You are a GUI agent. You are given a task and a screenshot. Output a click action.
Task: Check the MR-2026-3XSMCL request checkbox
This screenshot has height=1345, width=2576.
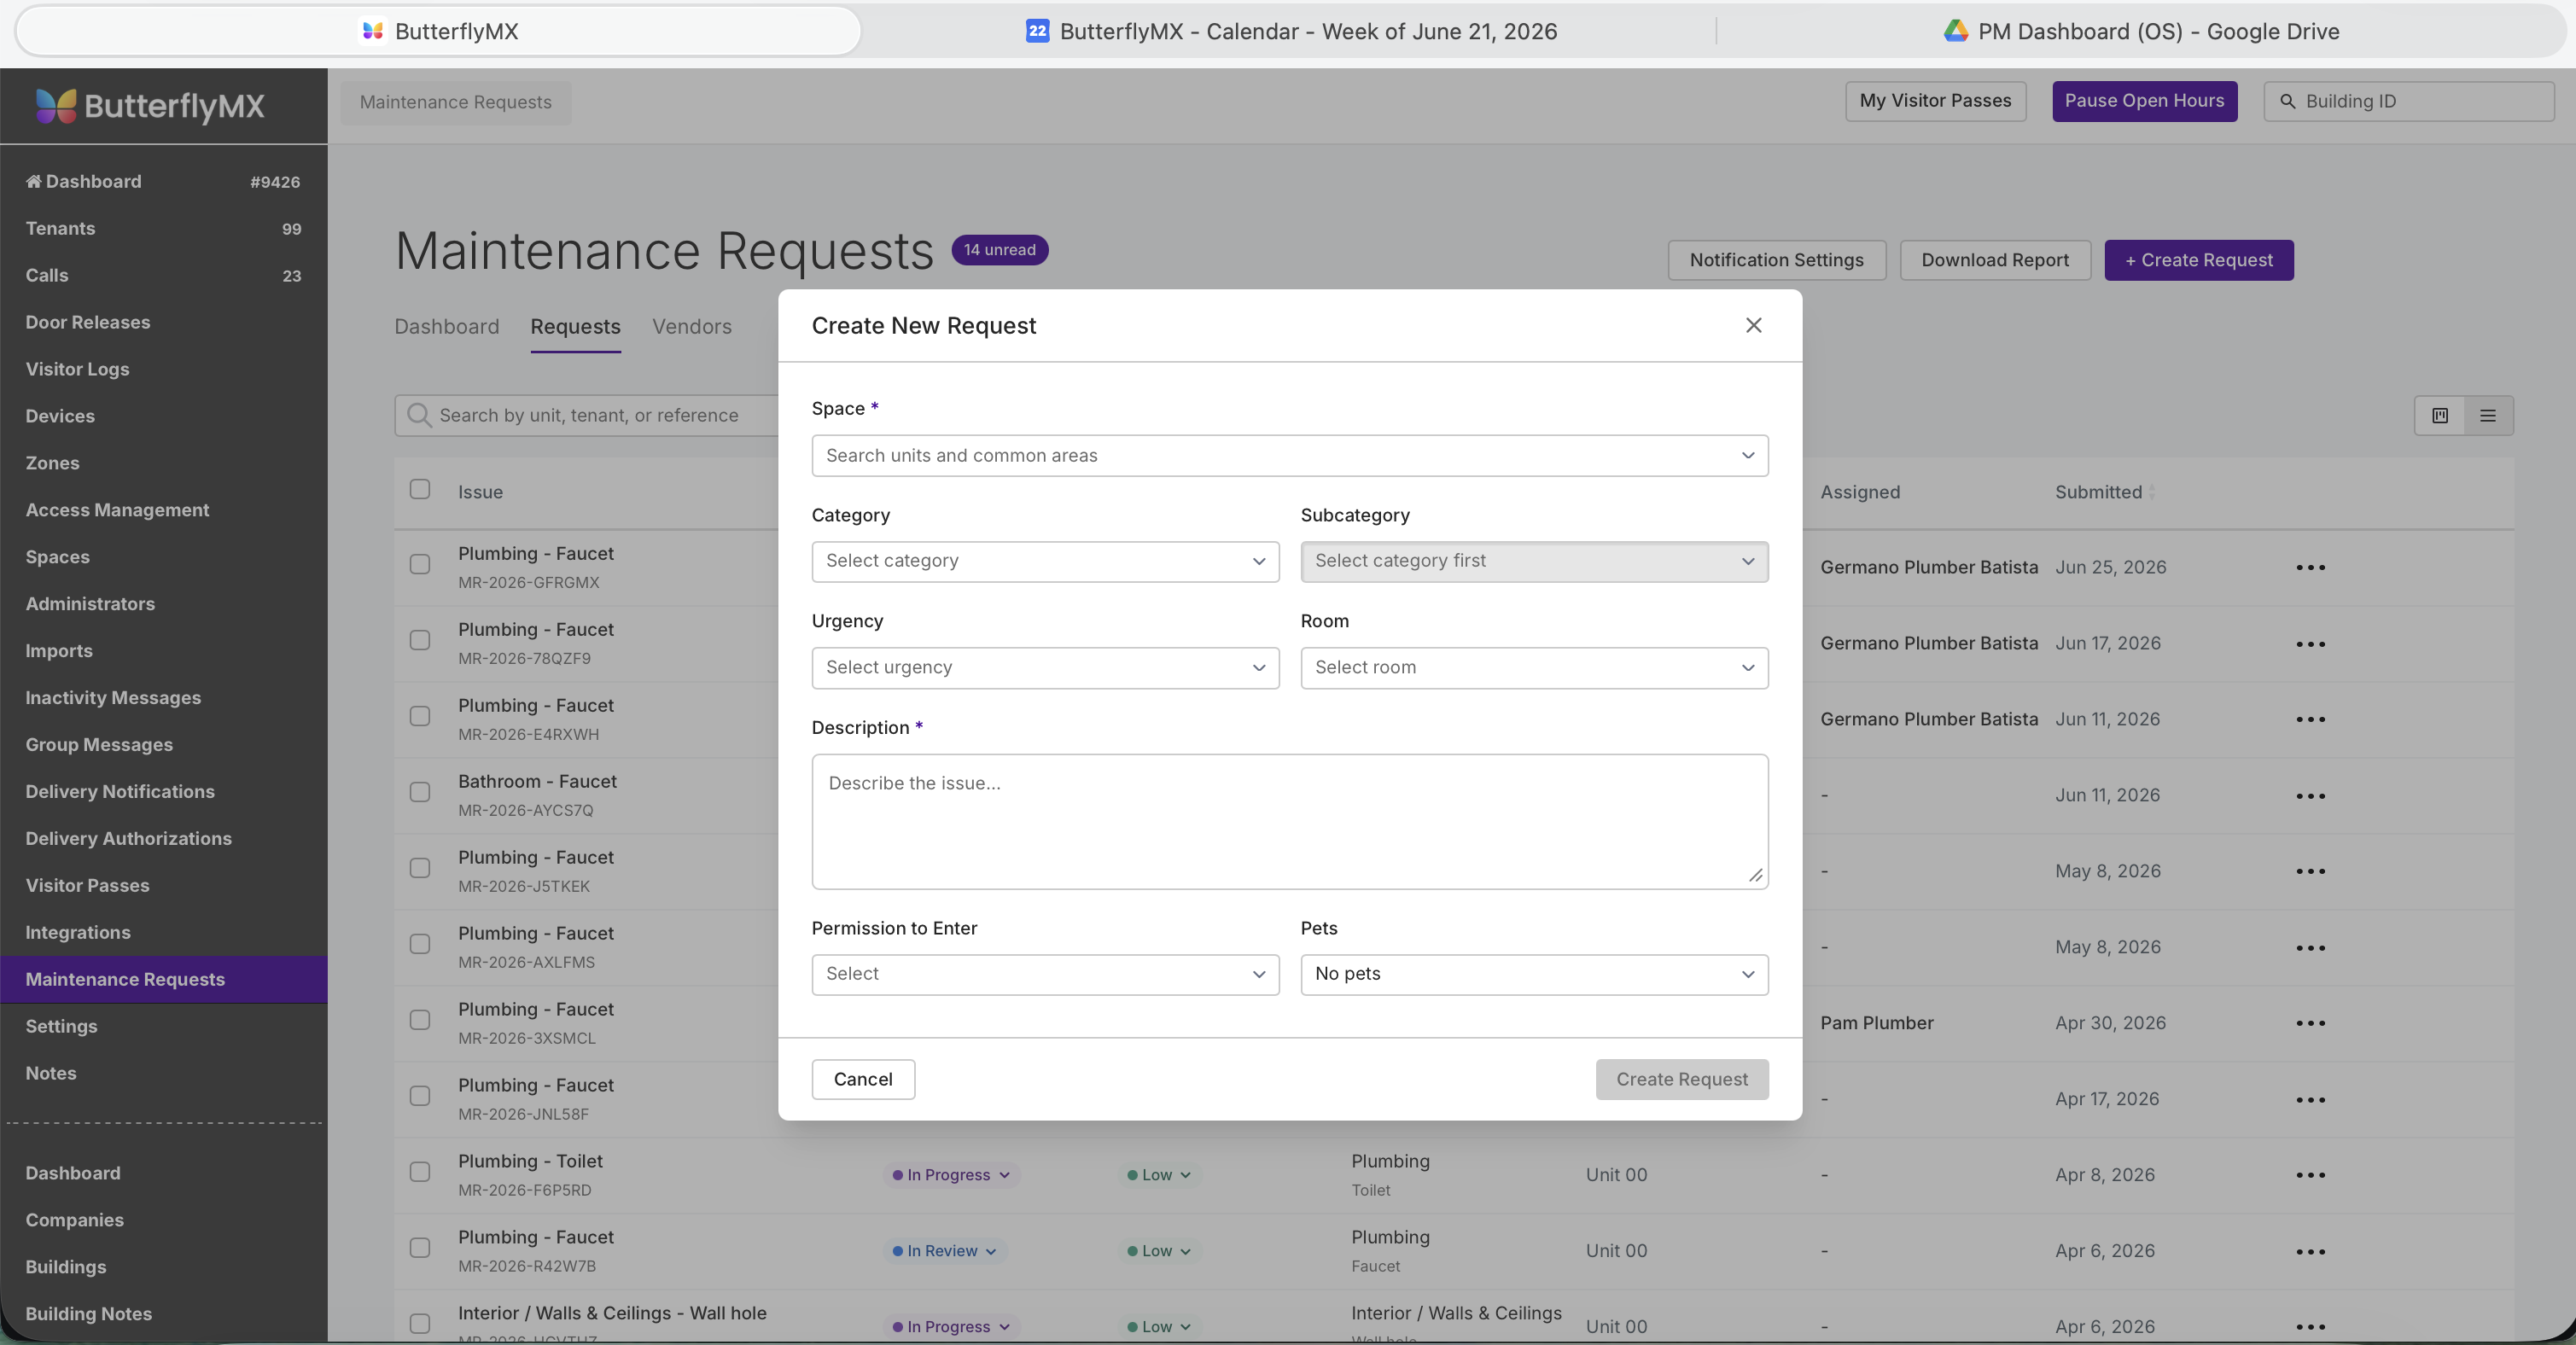(420, 1020)
